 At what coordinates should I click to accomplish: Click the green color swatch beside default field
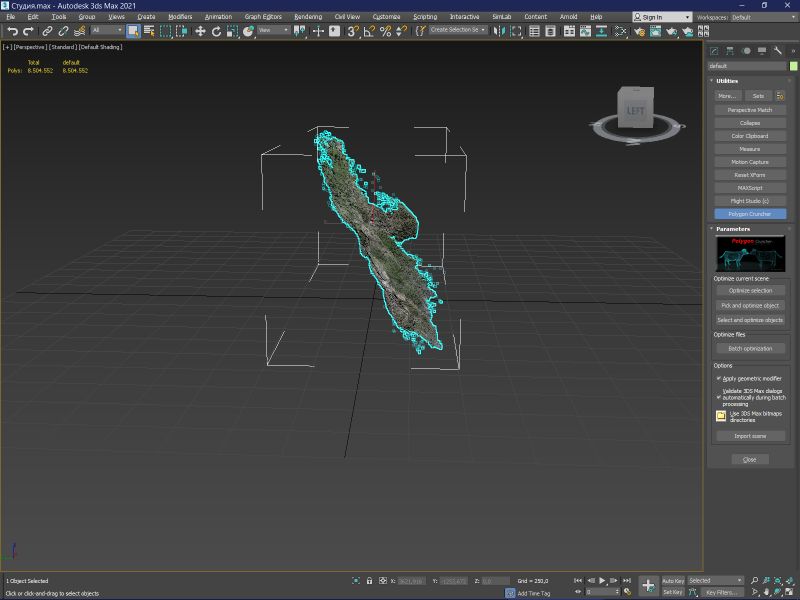(792, 66)
